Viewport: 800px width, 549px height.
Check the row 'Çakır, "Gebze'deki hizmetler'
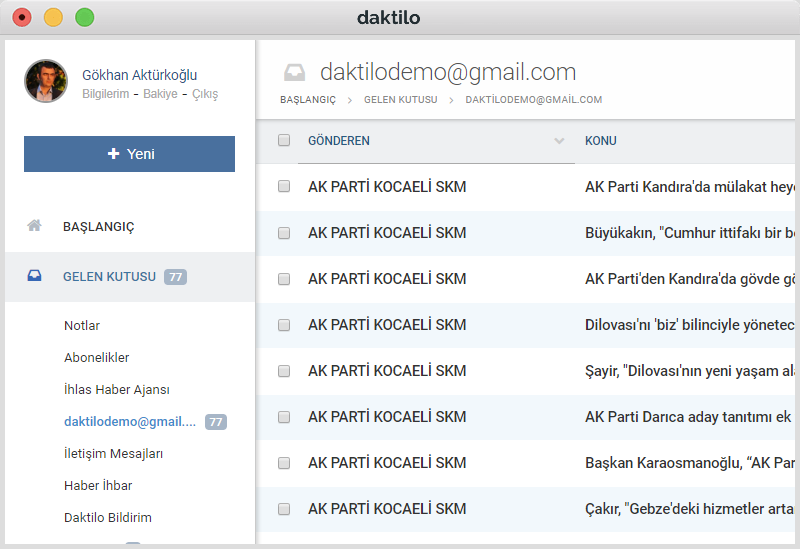[x=284, y=509]
